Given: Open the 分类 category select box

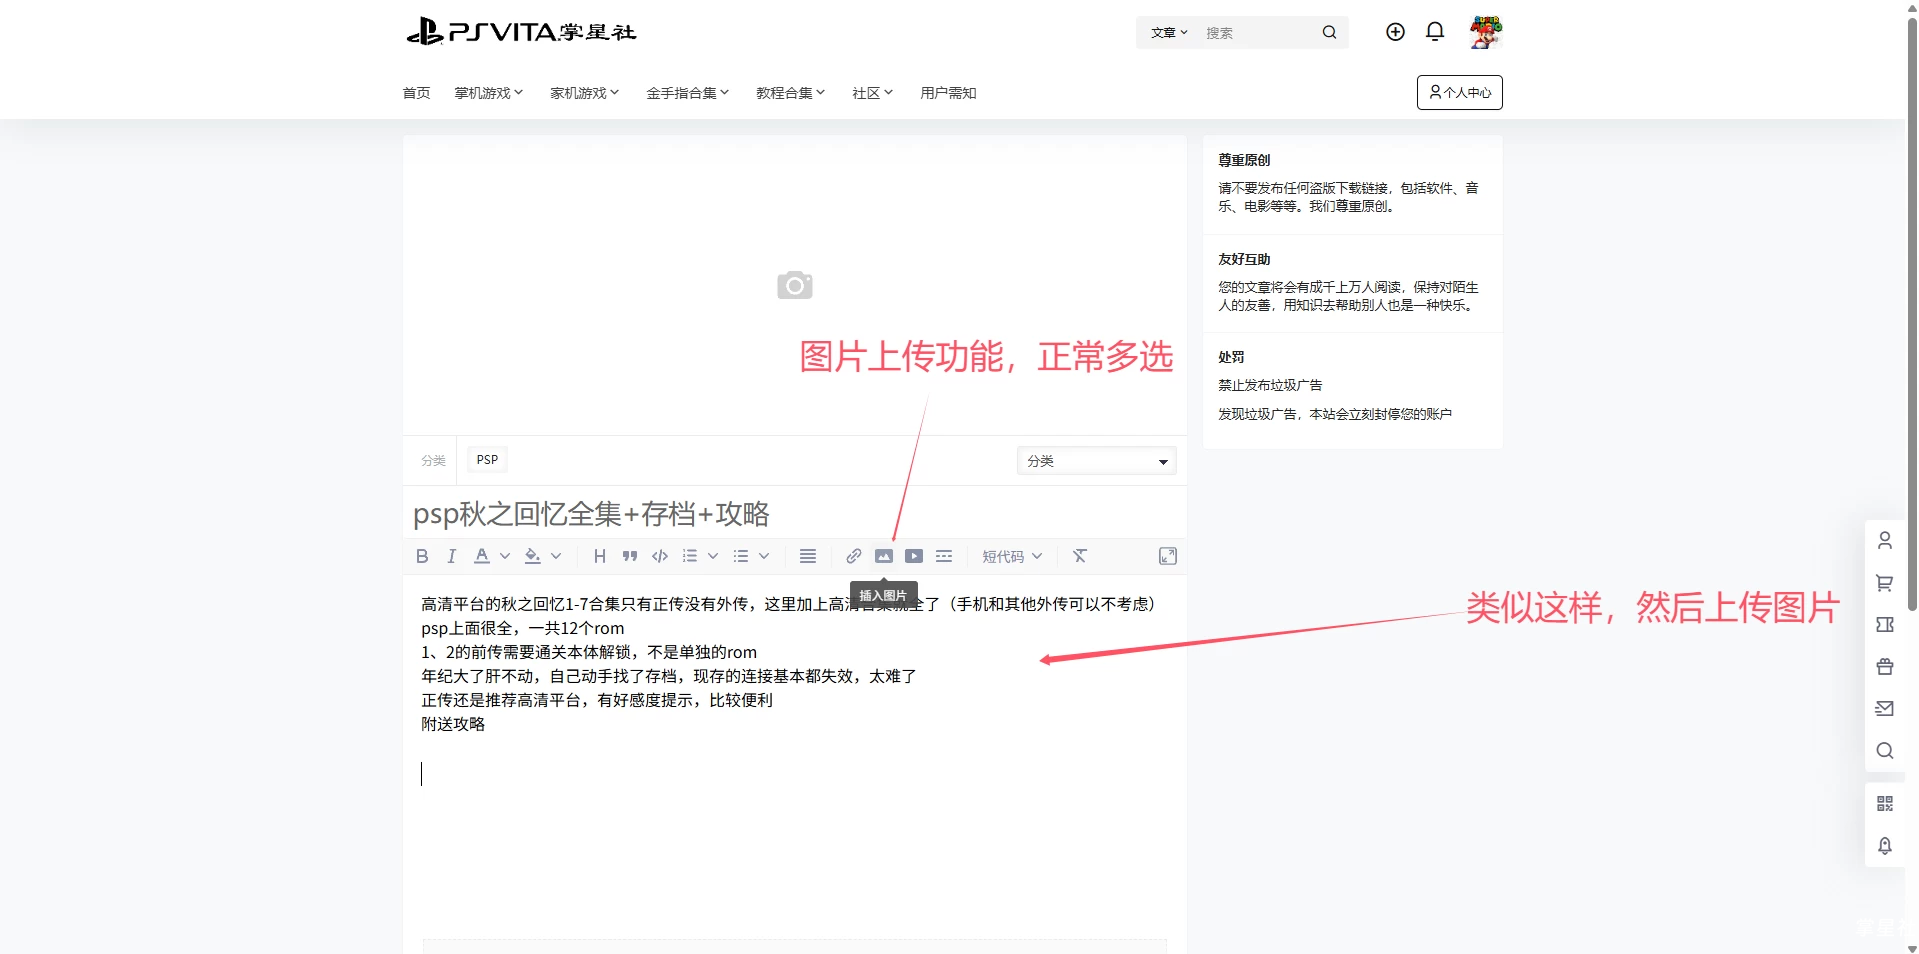Looking at the screenshot, I should pos(1096,461).
